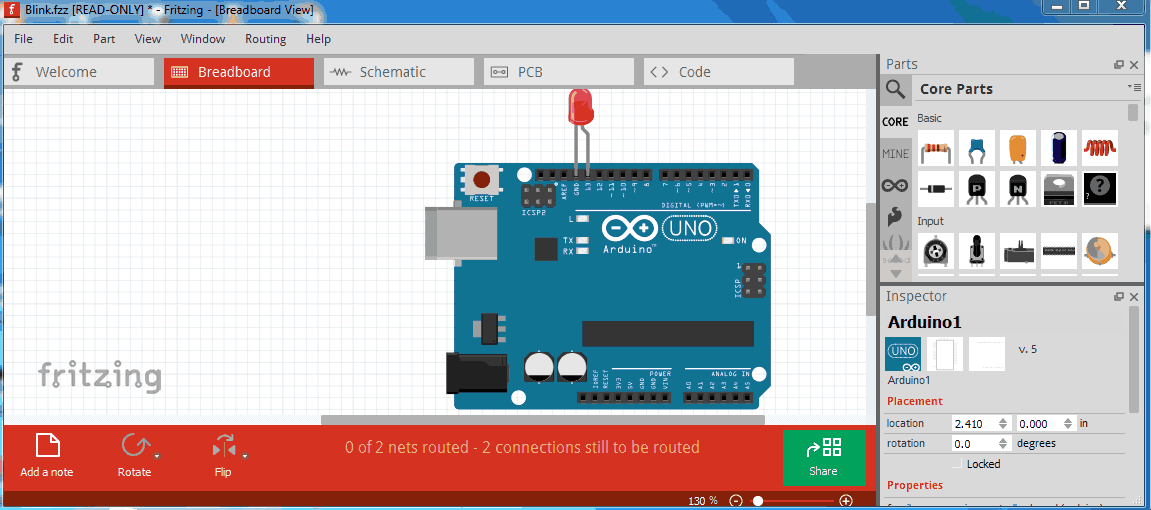This screenshot has height=510, width=1151.
Task: Select the orange tantalum capacitor part
Action: [x=1018, y=148]
